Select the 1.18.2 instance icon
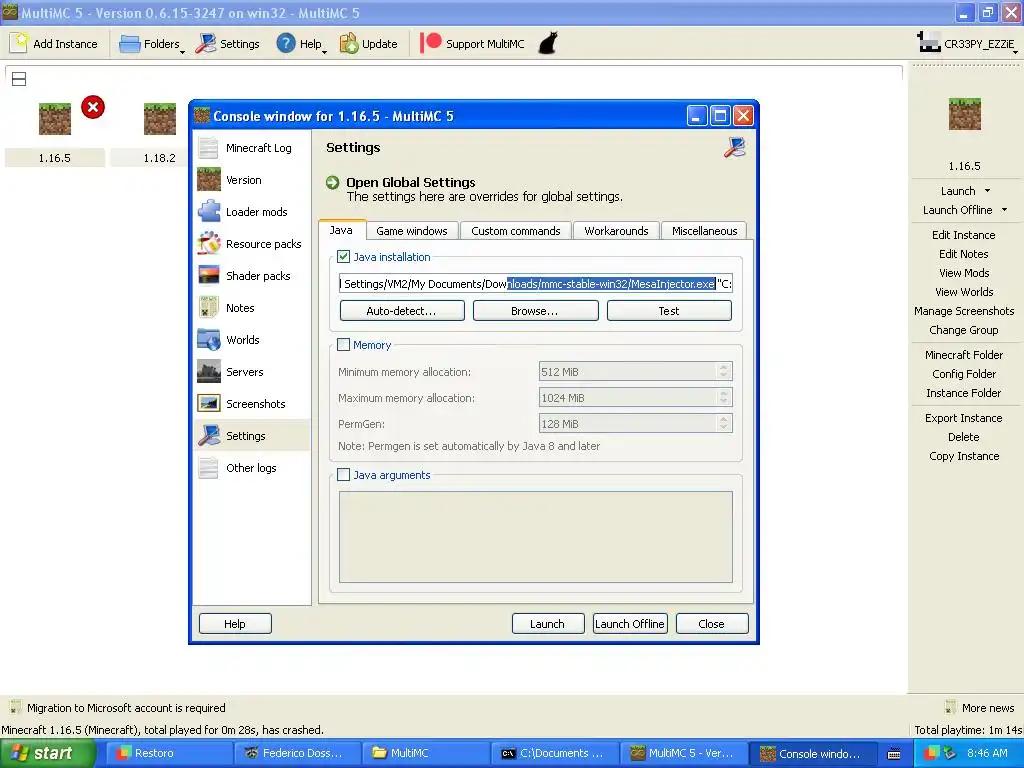Viewport: 1024px width, 768px height. (160, 119)
